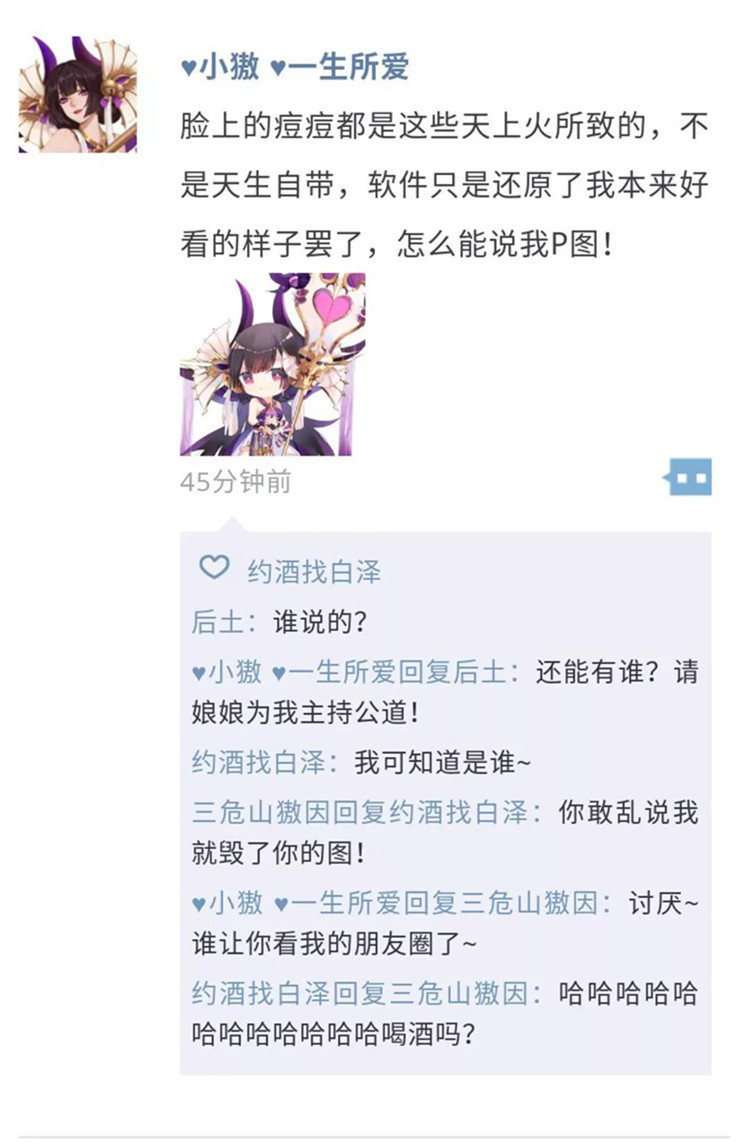Open 后土 commenter name
The width and height of the screenshot is (740, 1142).
pyautogui.click(x=217, y=621)
